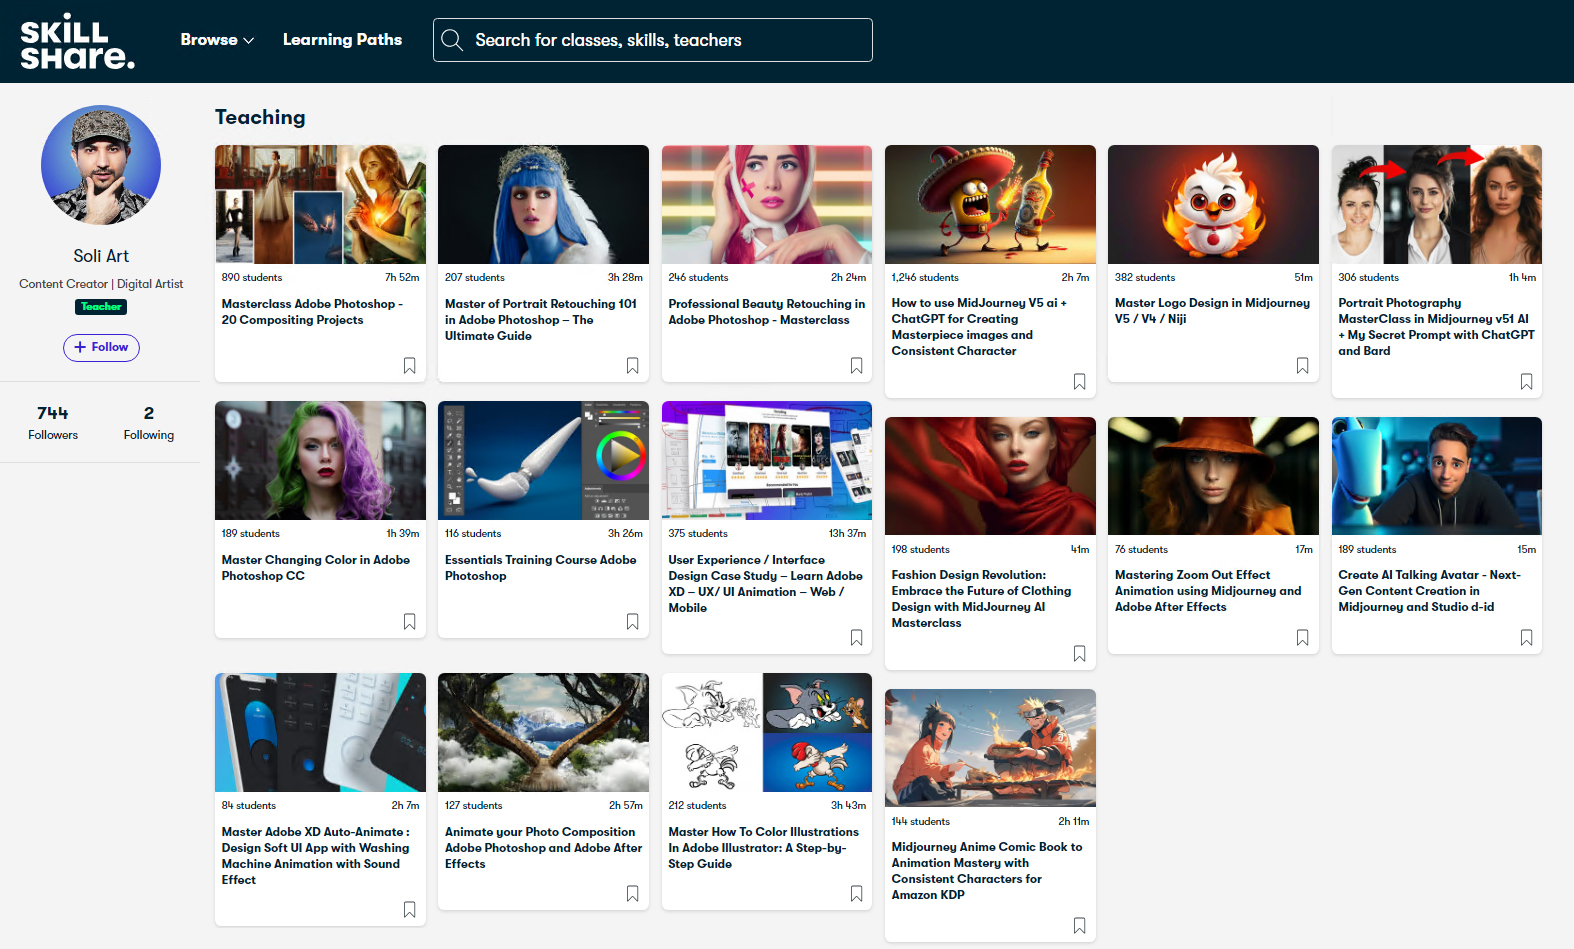The width and height of the screenshot is (1574, 949).
Task: View the 744 Followers list
Action: tap(53, 422)
